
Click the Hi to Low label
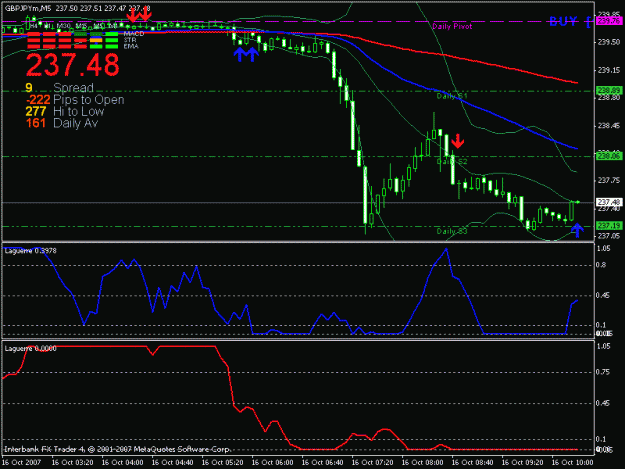(x=79, y=111)
